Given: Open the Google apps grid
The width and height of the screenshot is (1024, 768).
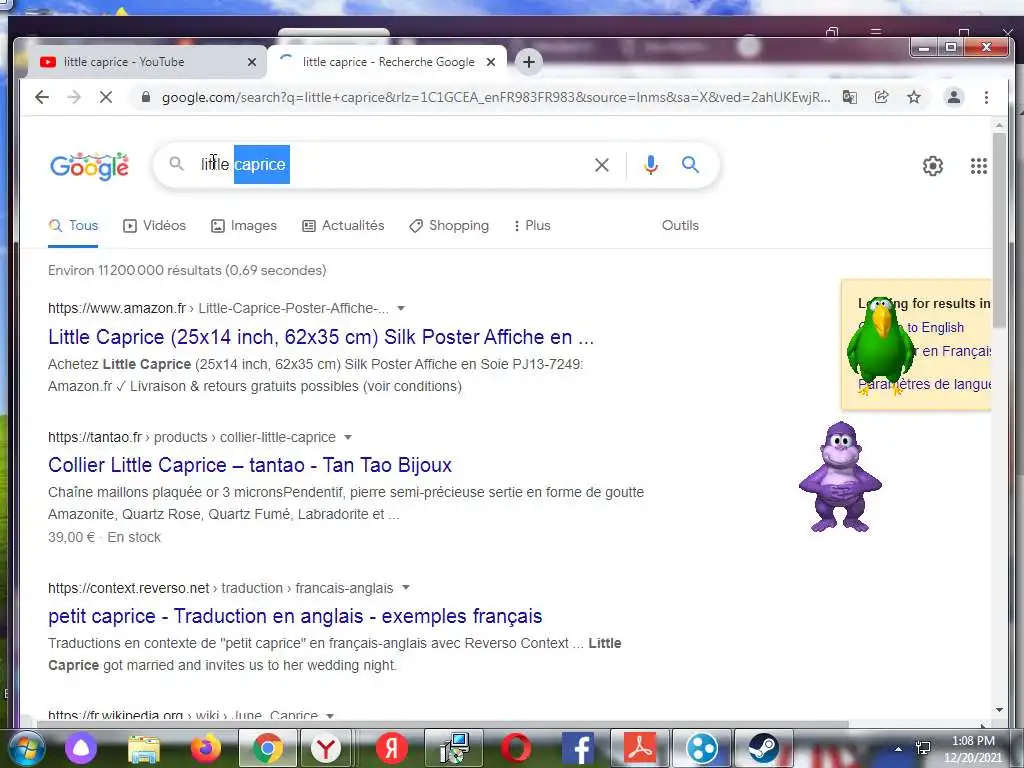Looking at the screenshot, I should click(978, 166).
